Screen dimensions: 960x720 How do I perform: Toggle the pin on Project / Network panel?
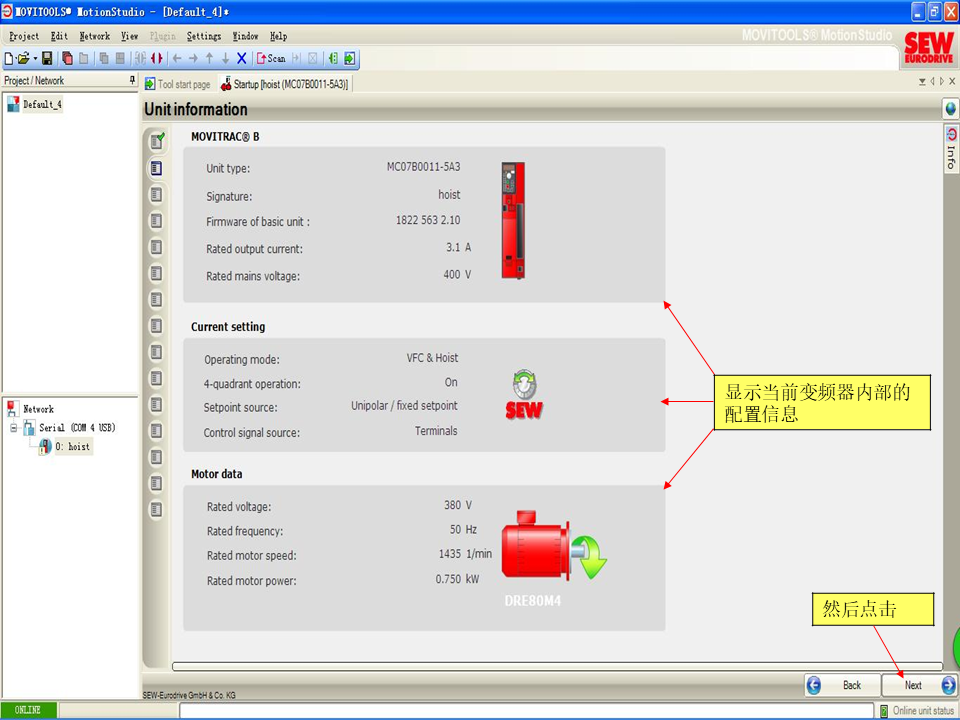[132, 80]
